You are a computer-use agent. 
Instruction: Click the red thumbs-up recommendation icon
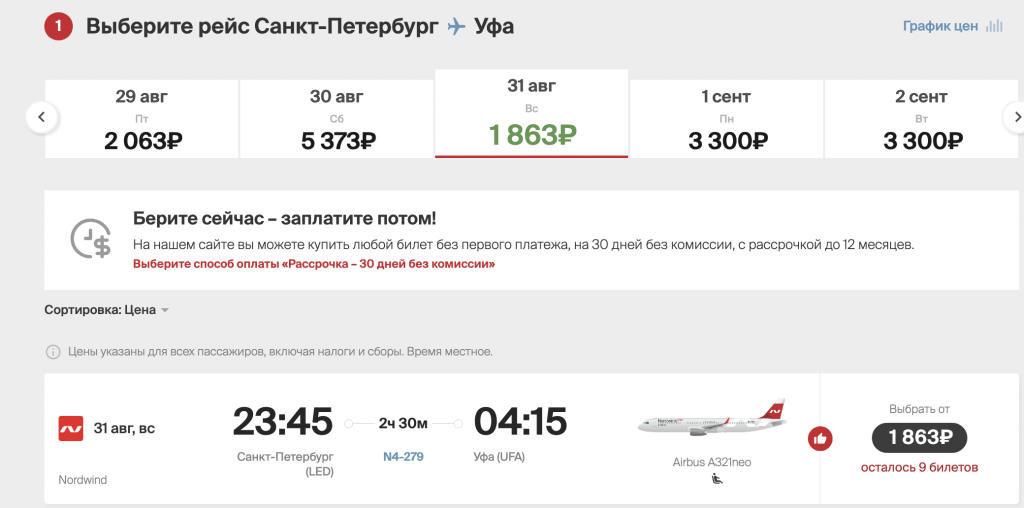(820, 438)
